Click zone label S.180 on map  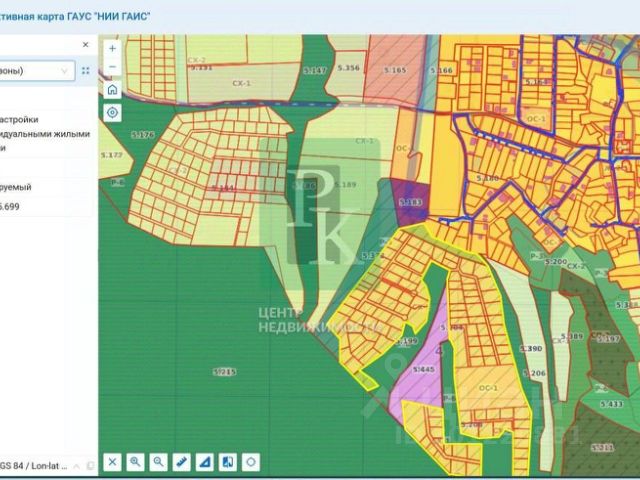coord(487,178)
